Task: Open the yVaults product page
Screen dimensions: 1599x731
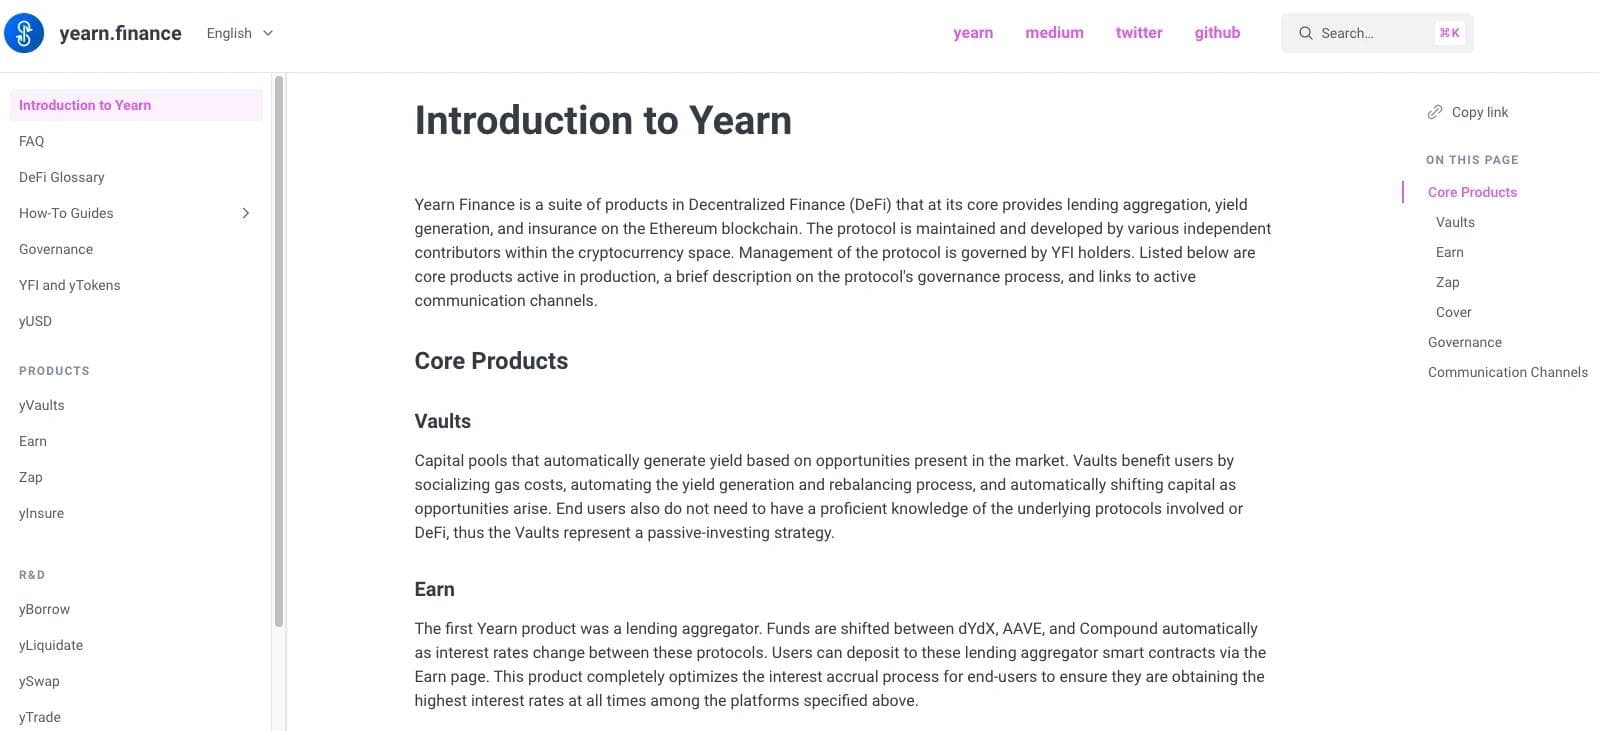Action: [41, 405]
